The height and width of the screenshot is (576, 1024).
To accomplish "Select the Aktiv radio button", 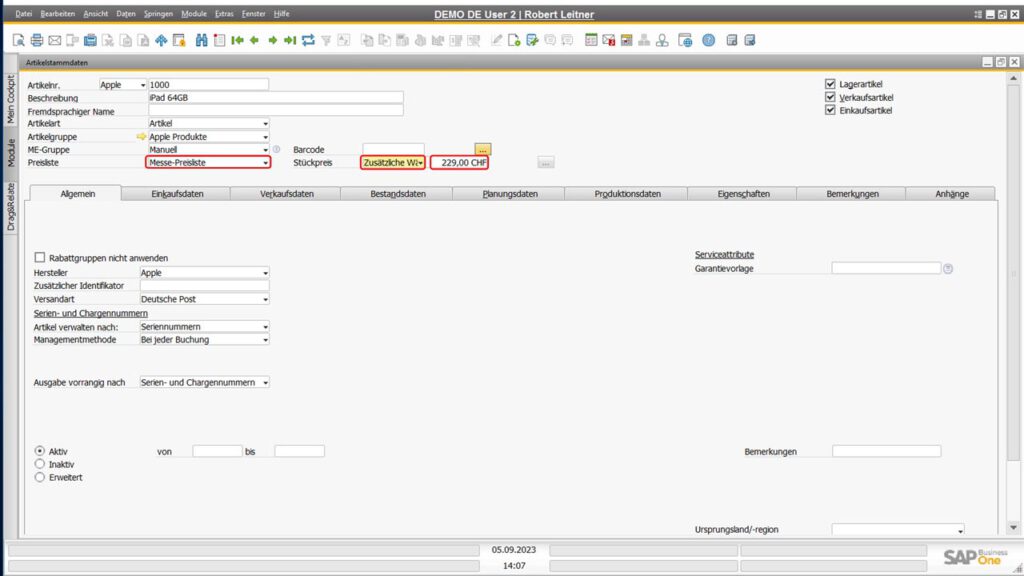I will 40,451.
